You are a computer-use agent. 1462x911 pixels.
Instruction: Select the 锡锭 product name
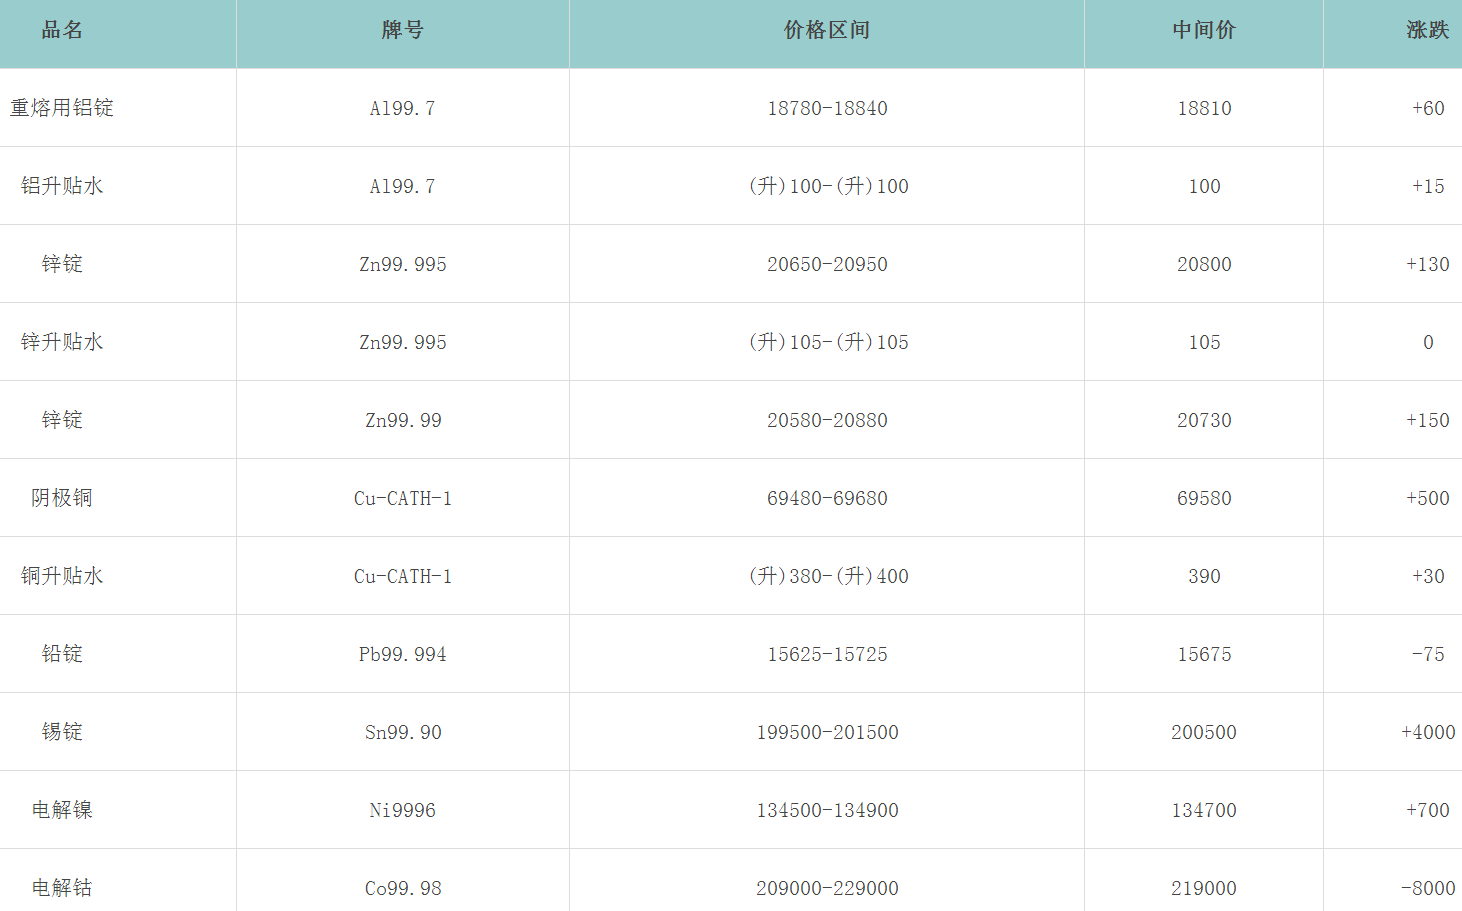pos(62,732)
